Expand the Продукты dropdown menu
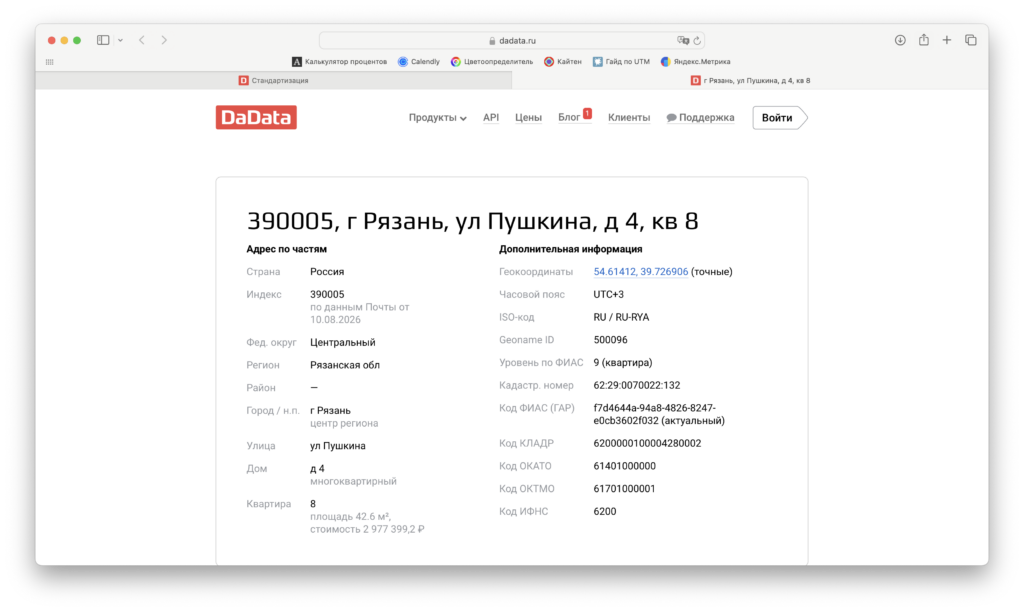Image resolution: width=1024 pixels, height=612 pixels. (x=438, y=118)
